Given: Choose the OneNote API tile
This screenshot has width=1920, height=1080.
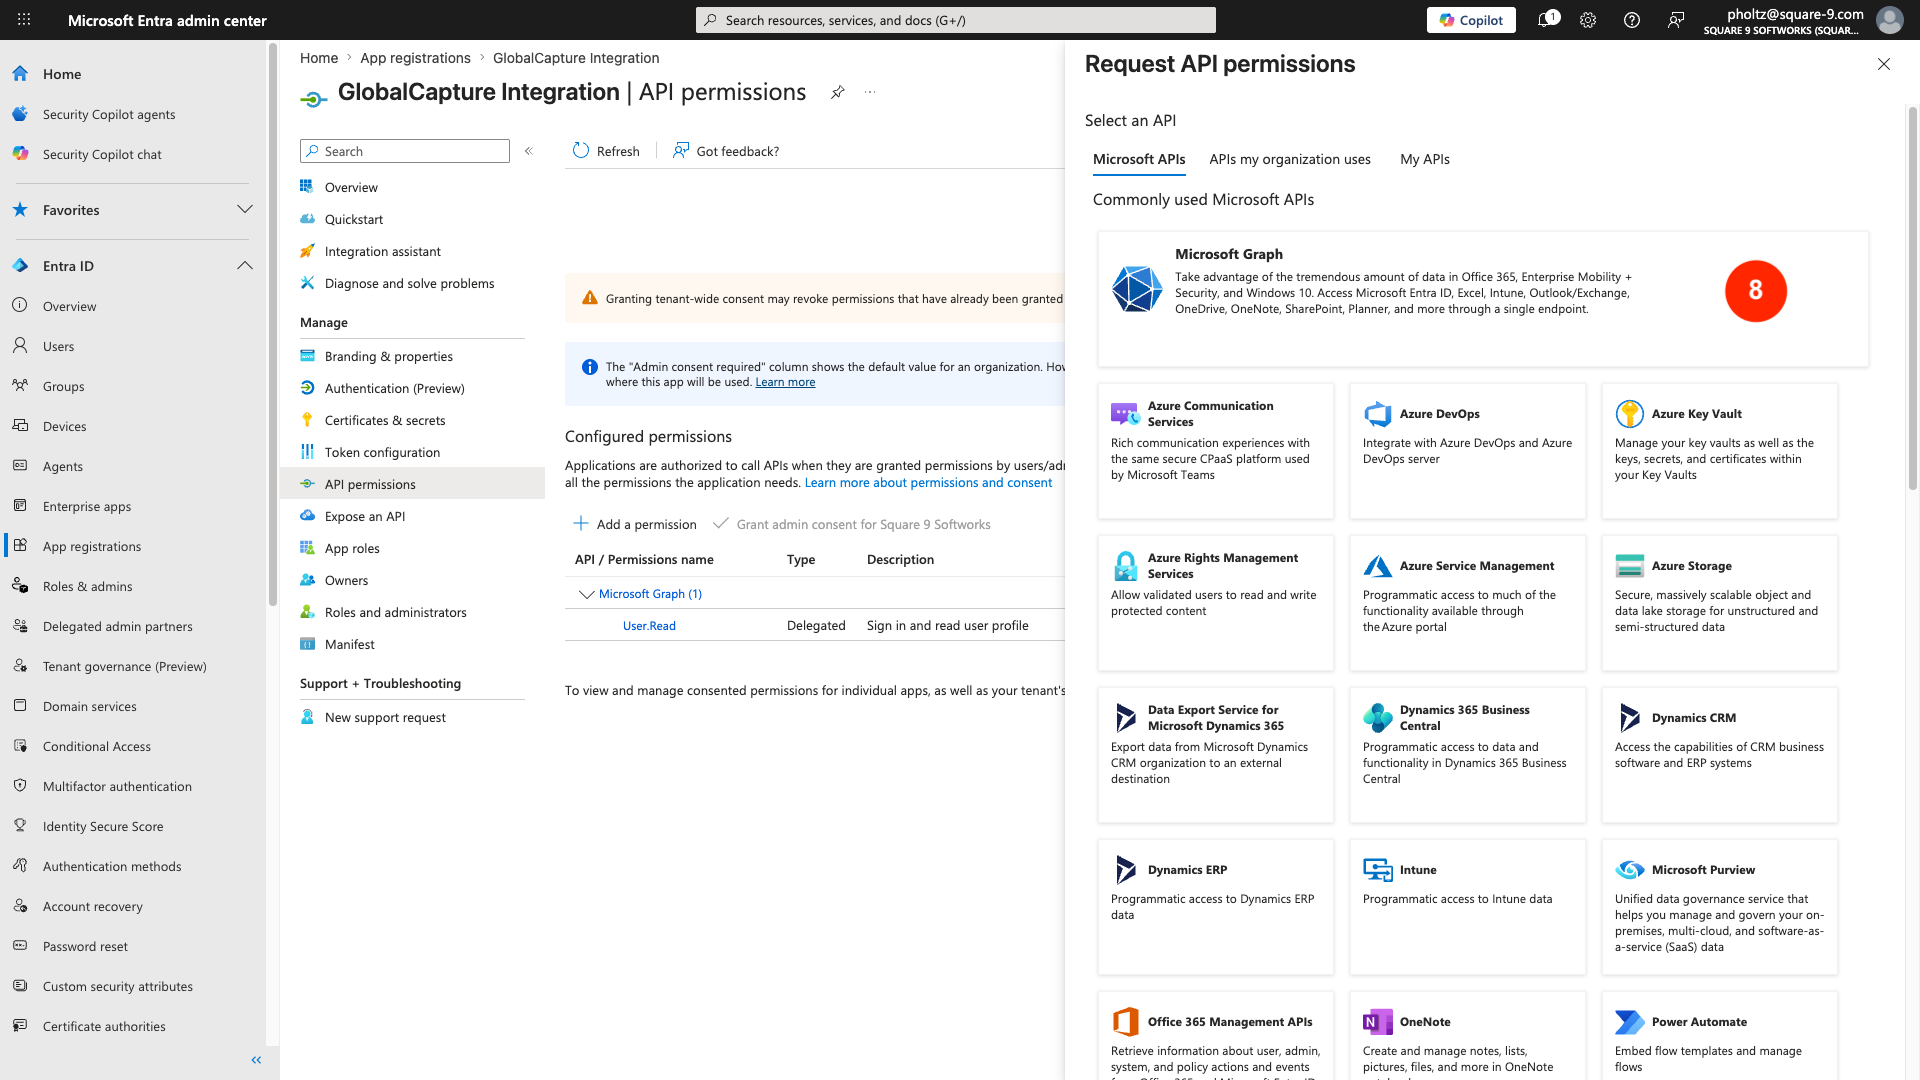Looking at the screenshot, I should click(x=1467, y=1036).
